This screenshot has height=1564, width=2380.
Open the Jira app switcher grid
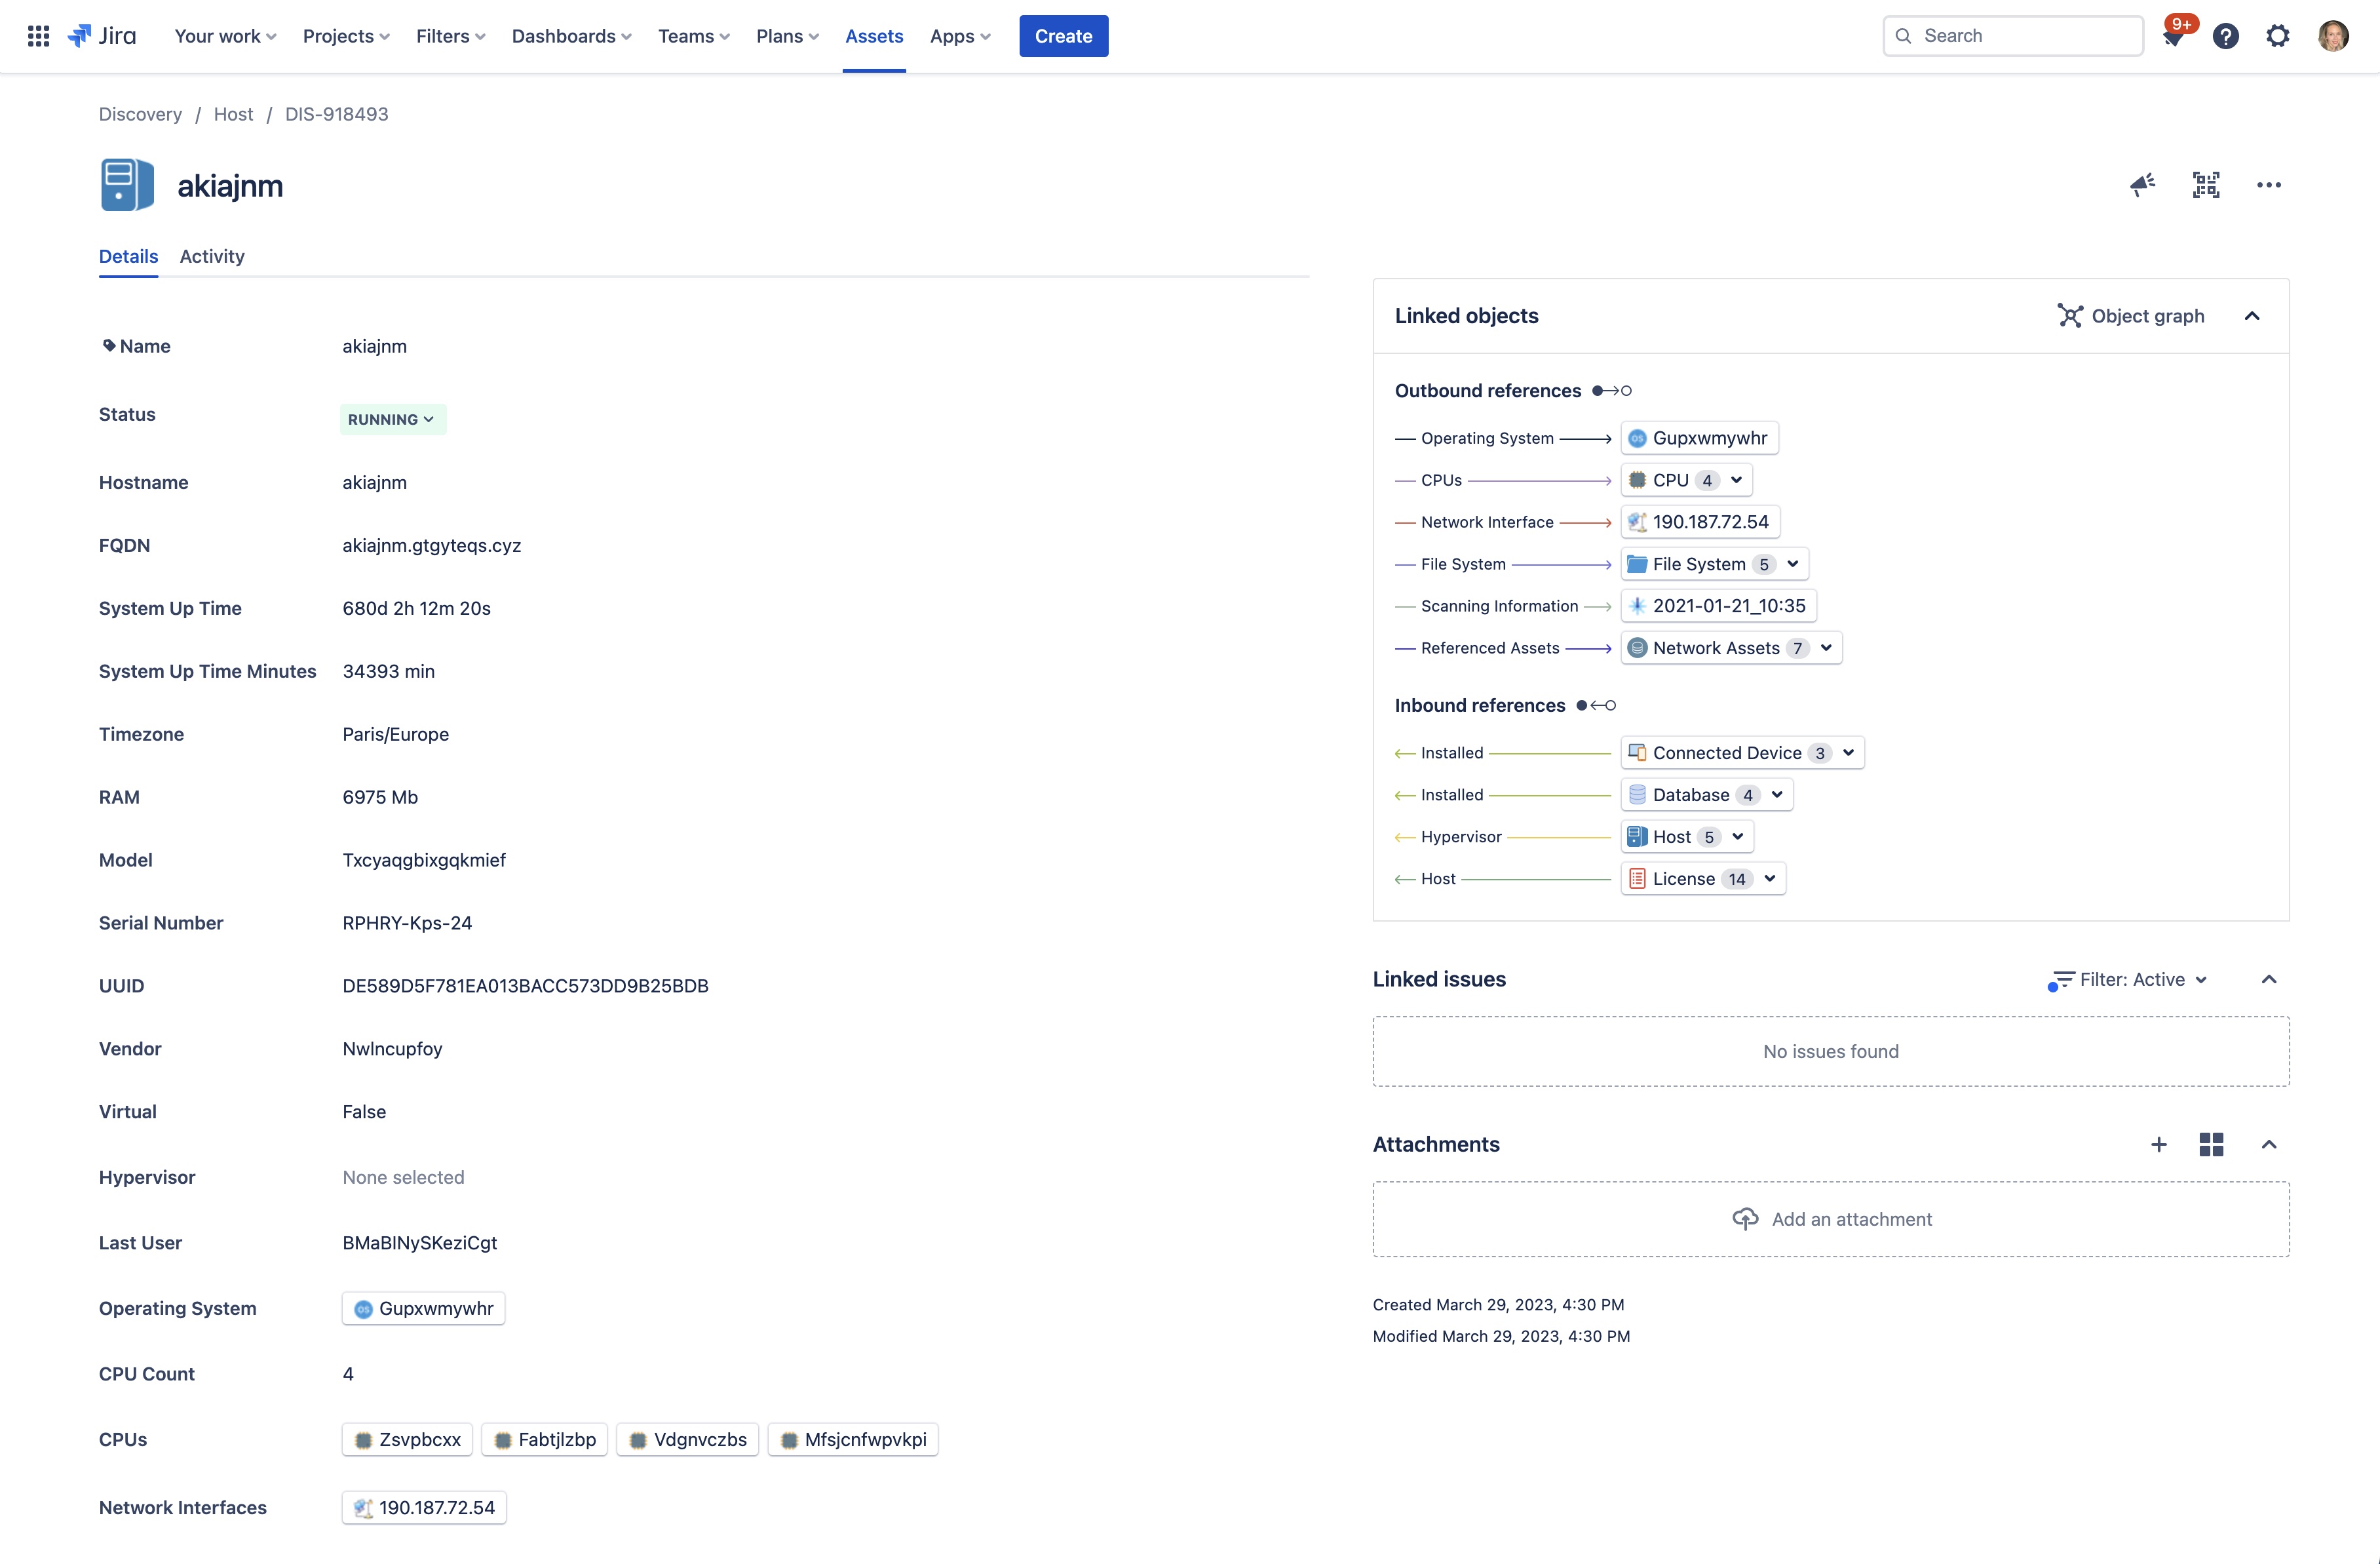pyautogui.click(x=38, y=35)
